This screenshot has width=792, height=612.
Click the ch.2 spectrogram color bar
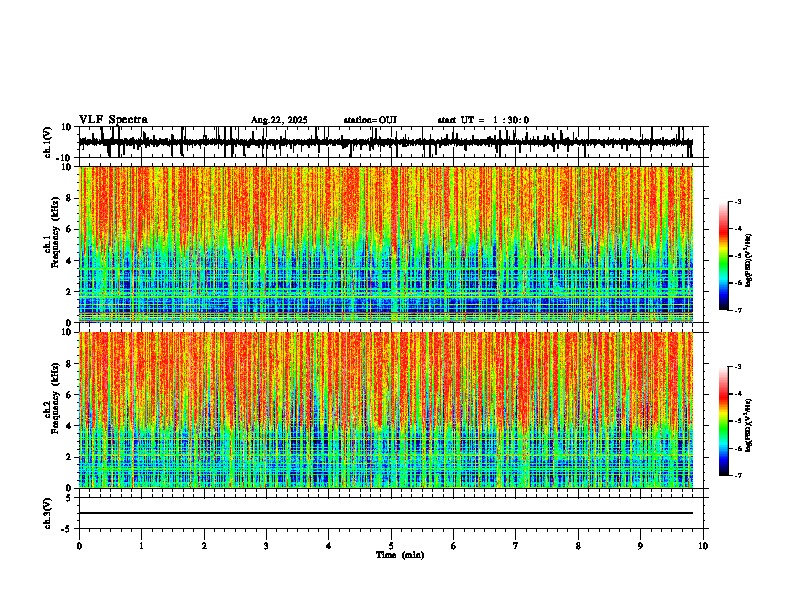pyautogui.click(x=724, y=421)
